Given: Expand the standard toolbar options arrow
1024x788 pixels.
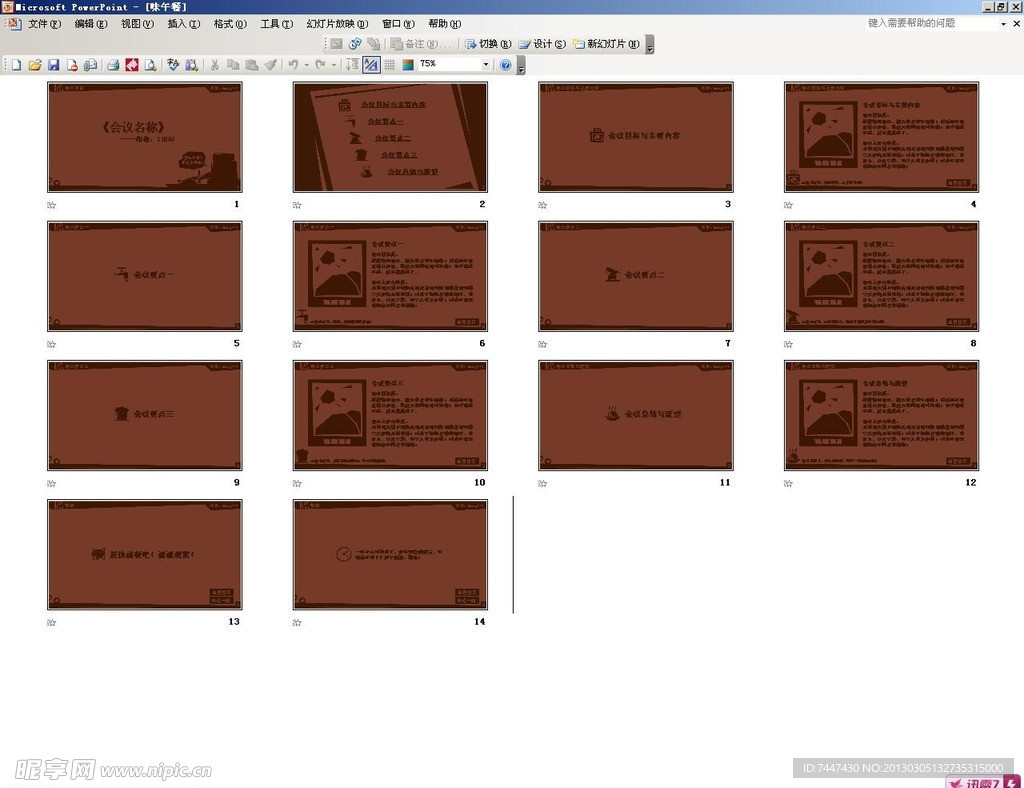Looking at the screenshot, I should 520,66.
